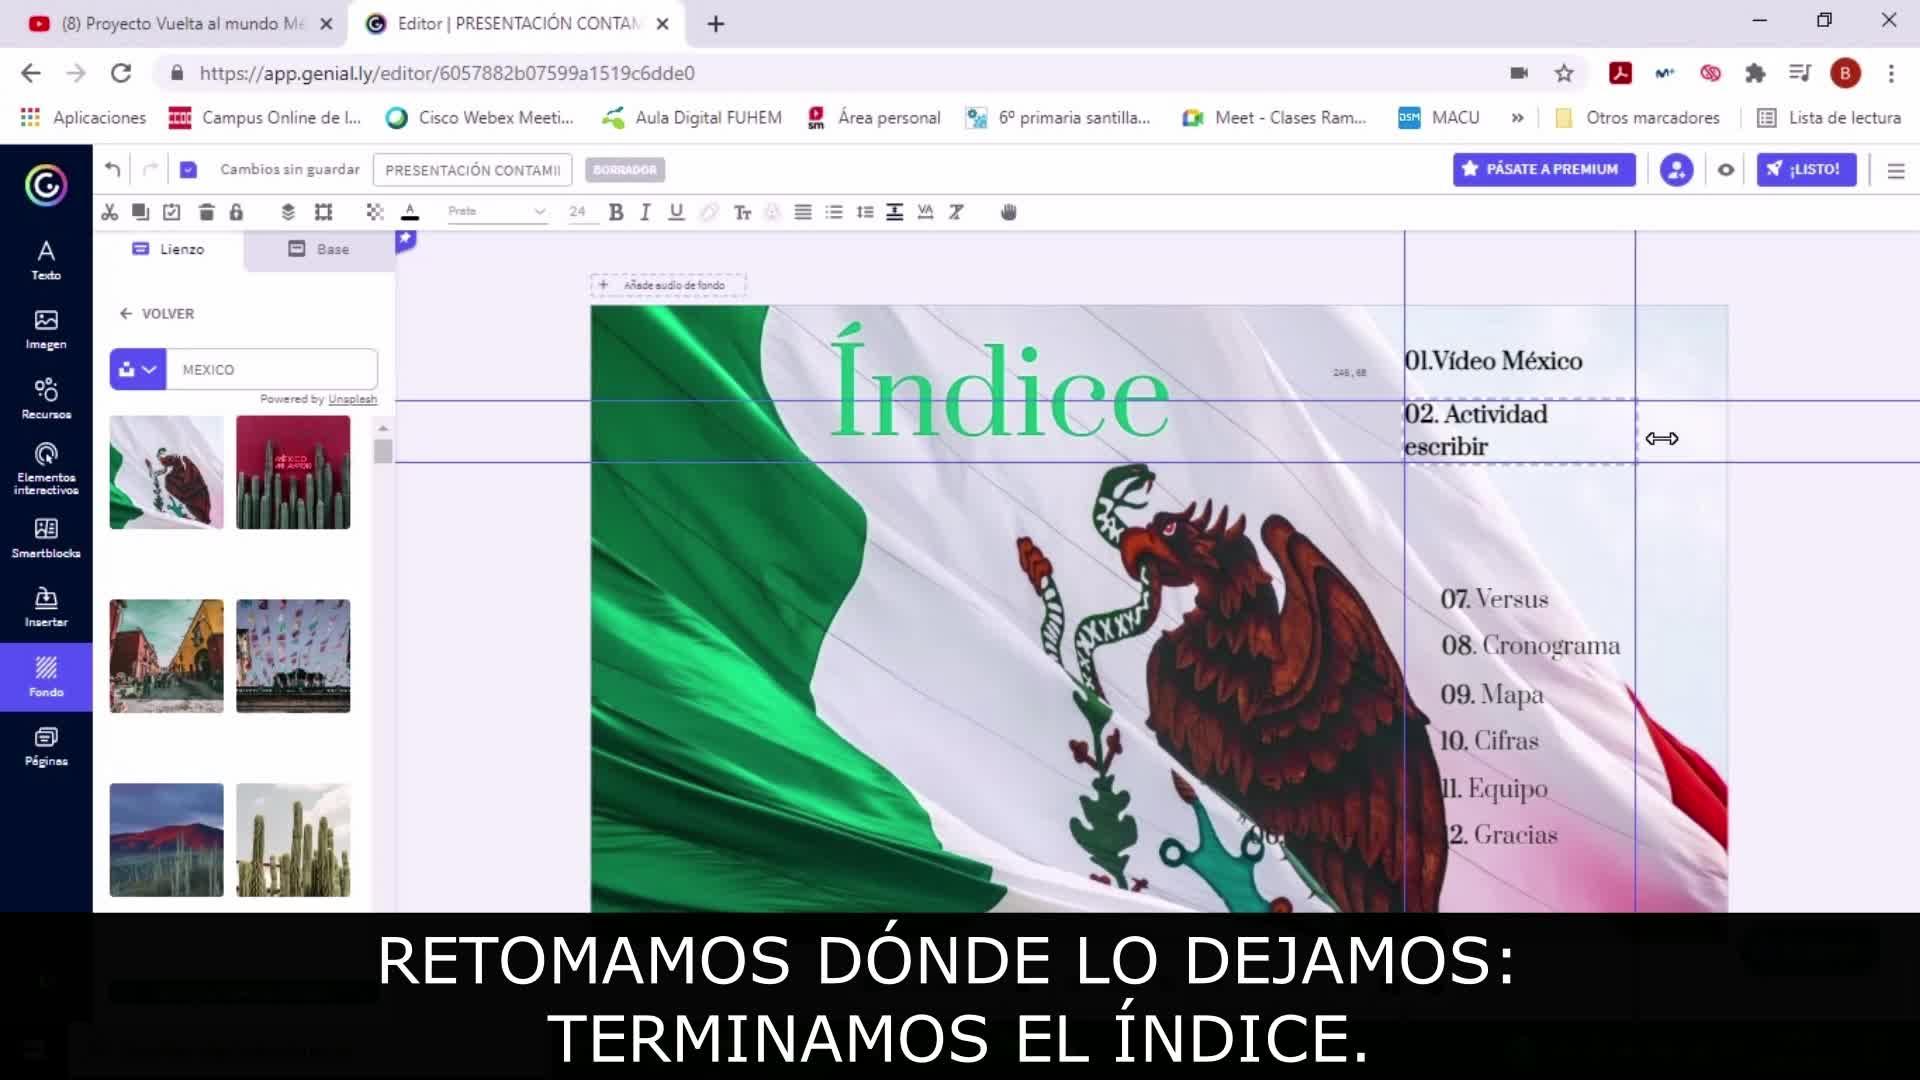Switch to the Base tab

(x=319, y=249)
